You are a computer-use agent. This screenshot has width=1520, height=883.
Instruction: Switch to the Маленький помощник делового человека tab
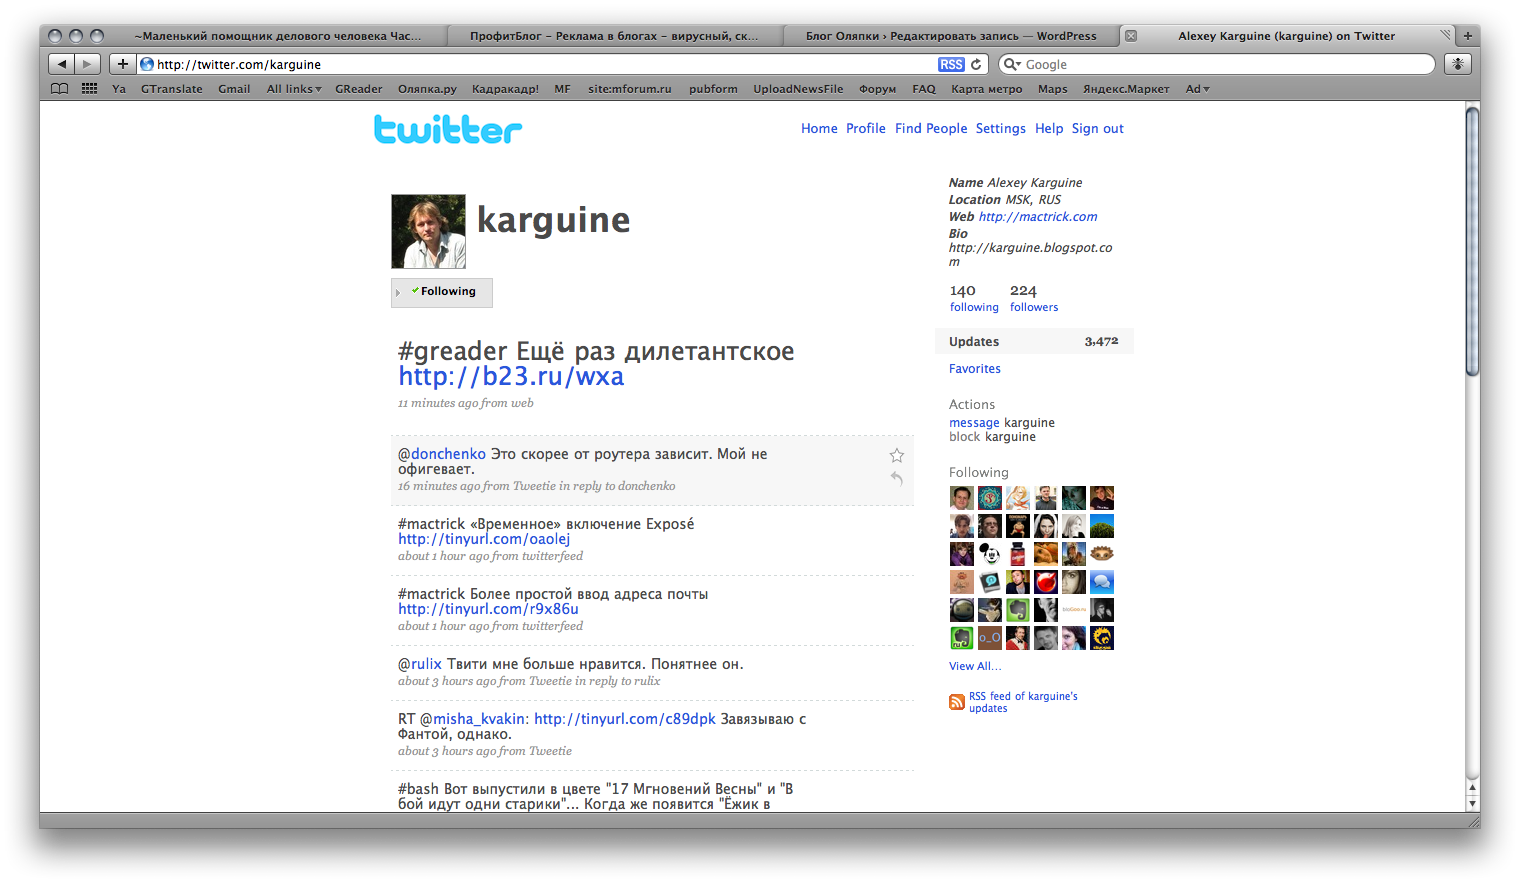[278, 36]
